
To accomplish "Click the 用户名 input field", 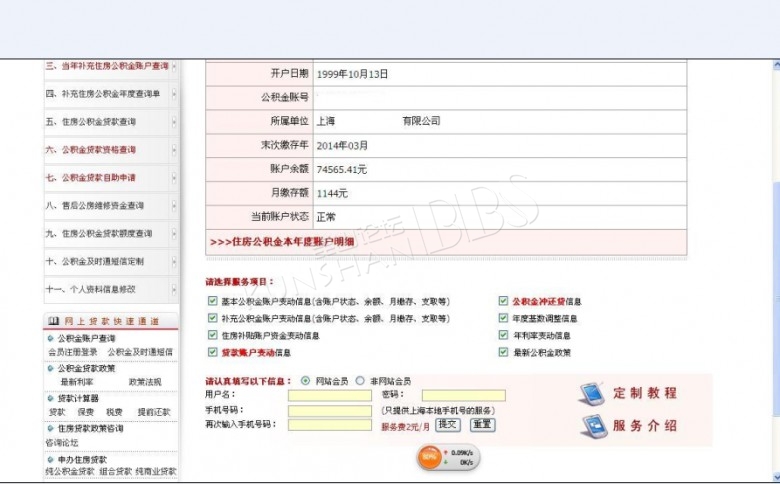I will pyautogui.click(x=329, y=395).
